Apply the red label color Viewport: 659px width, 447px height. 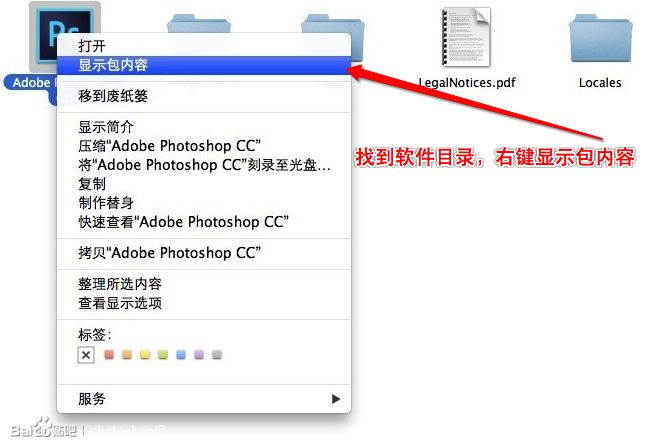click(x=109, y=355)
